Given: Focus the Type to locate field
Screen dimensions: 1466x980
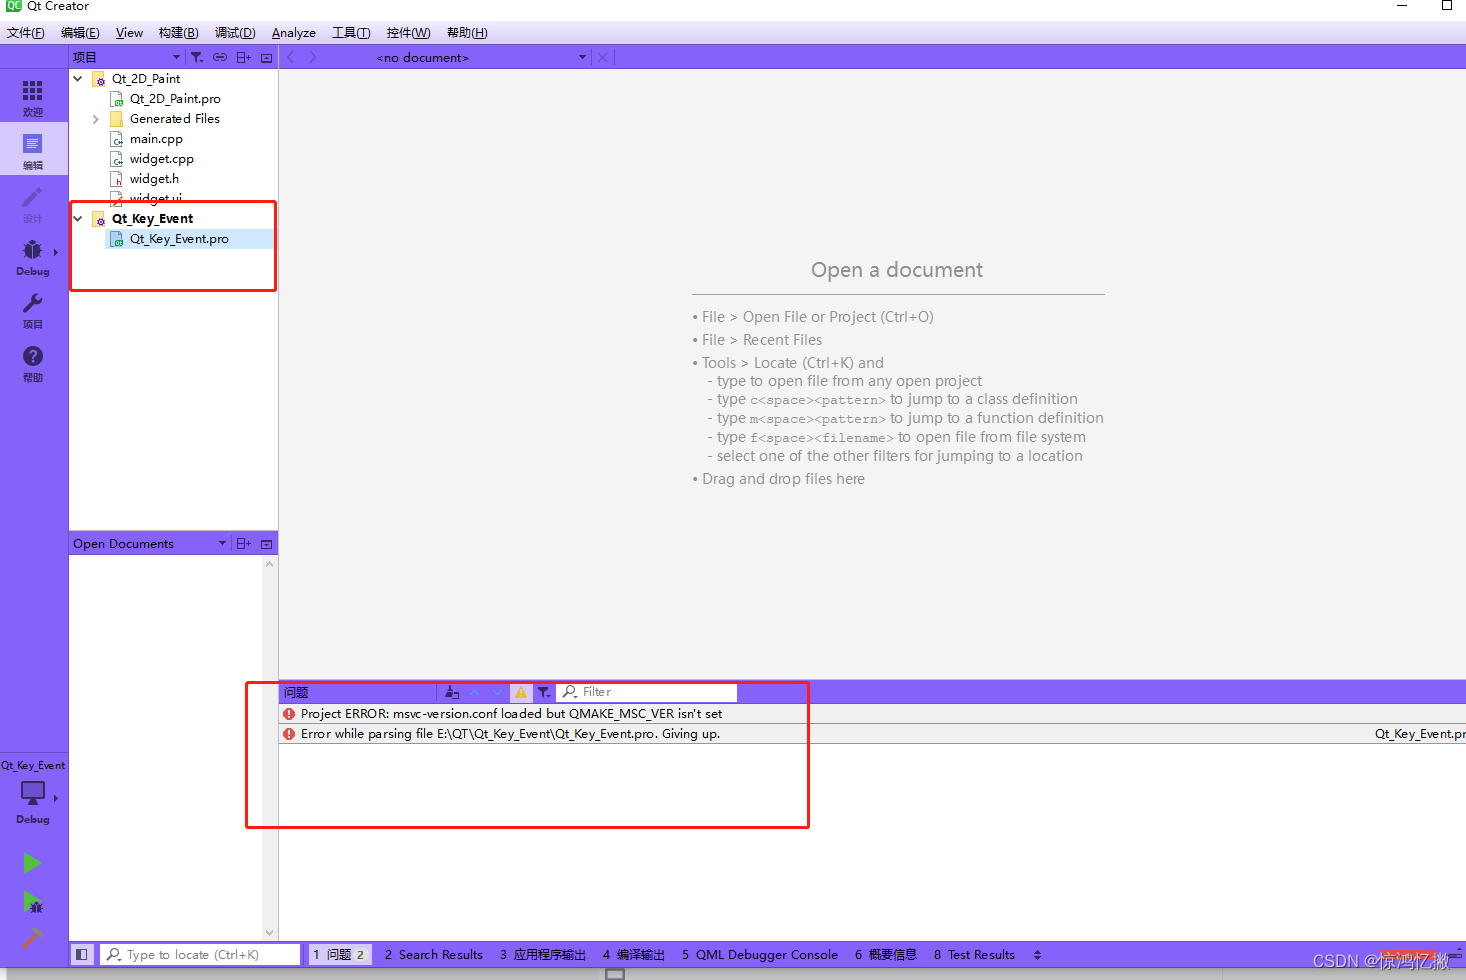Looking at the screenshot, I should pos(200,955).
